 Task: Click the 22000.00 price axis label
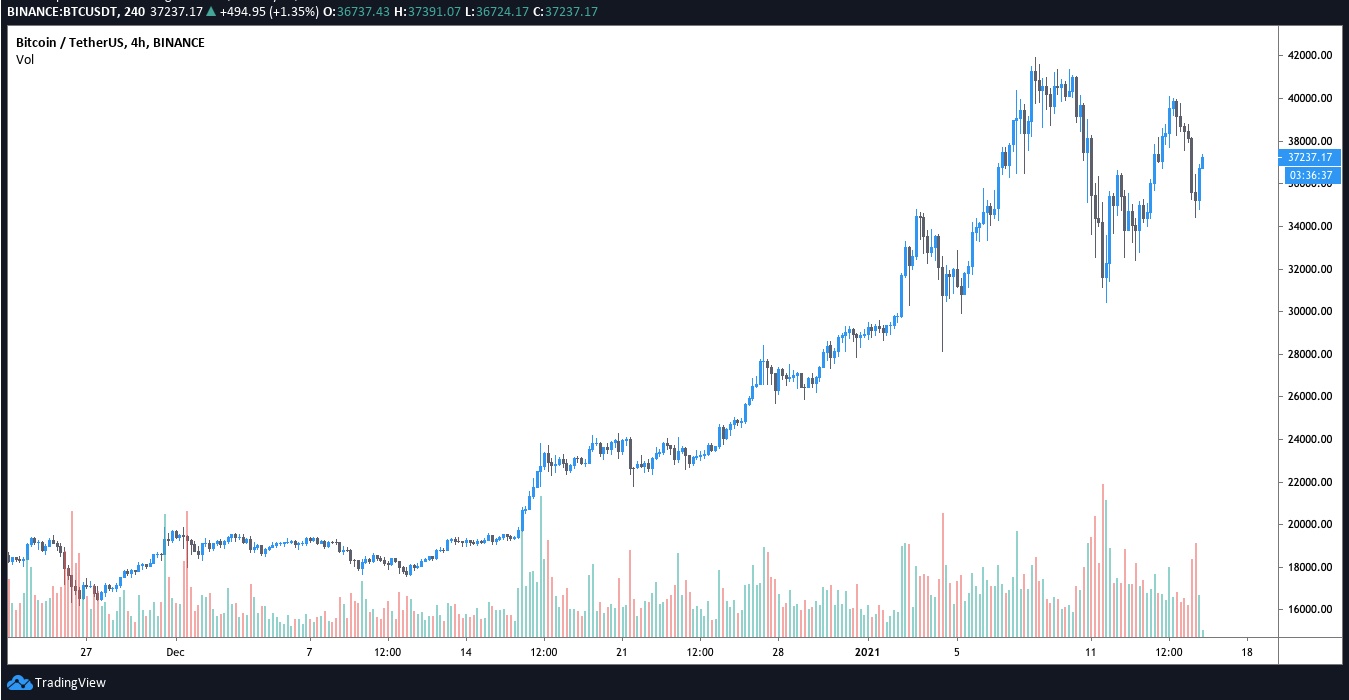pyautogui.click(x=1311, y=482)
